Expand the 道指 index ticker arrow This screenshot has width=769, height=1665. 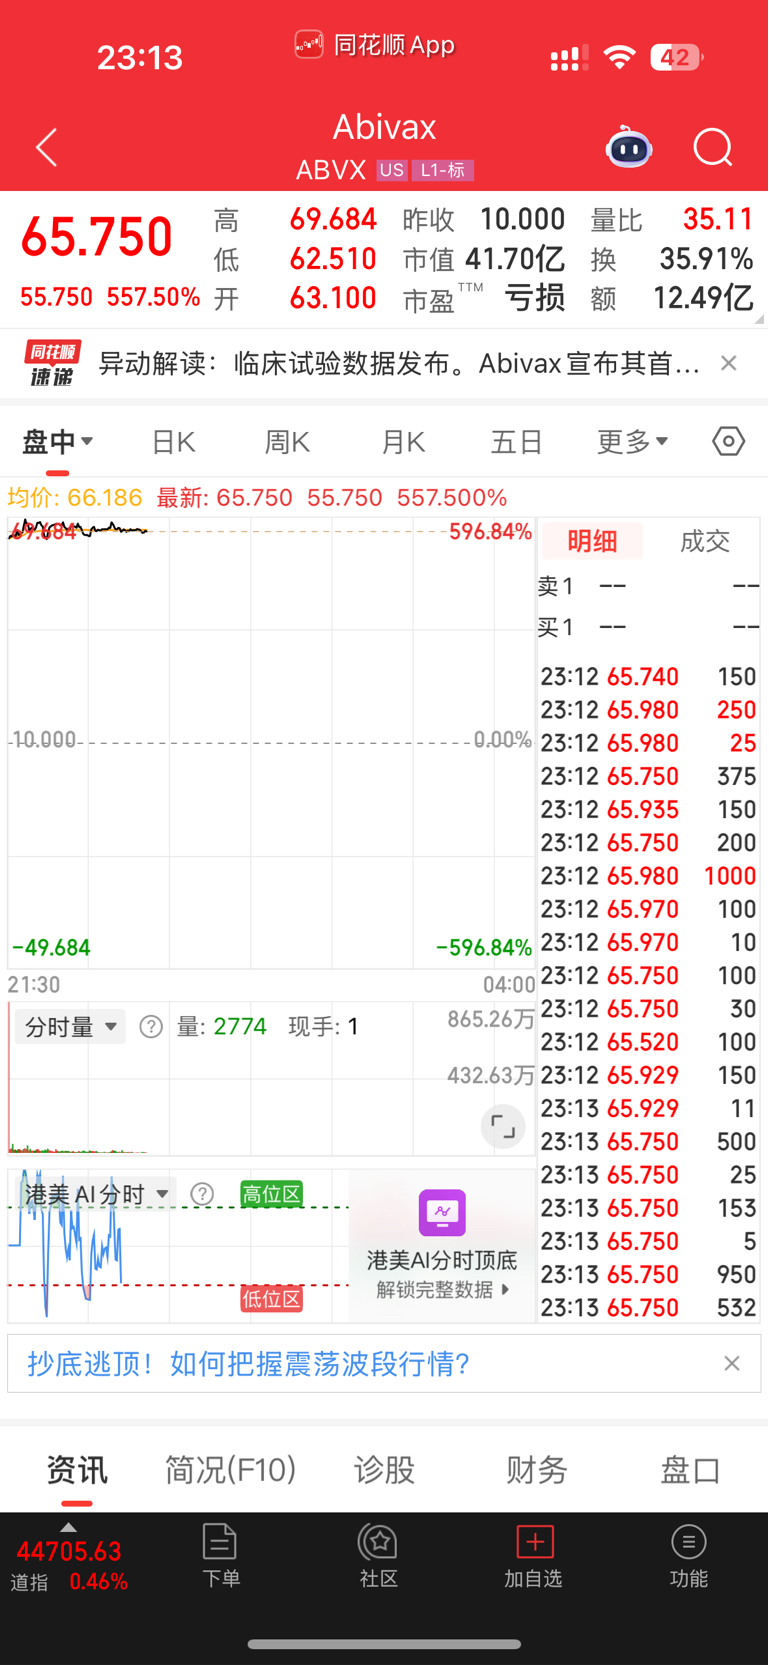point(68,1527)
